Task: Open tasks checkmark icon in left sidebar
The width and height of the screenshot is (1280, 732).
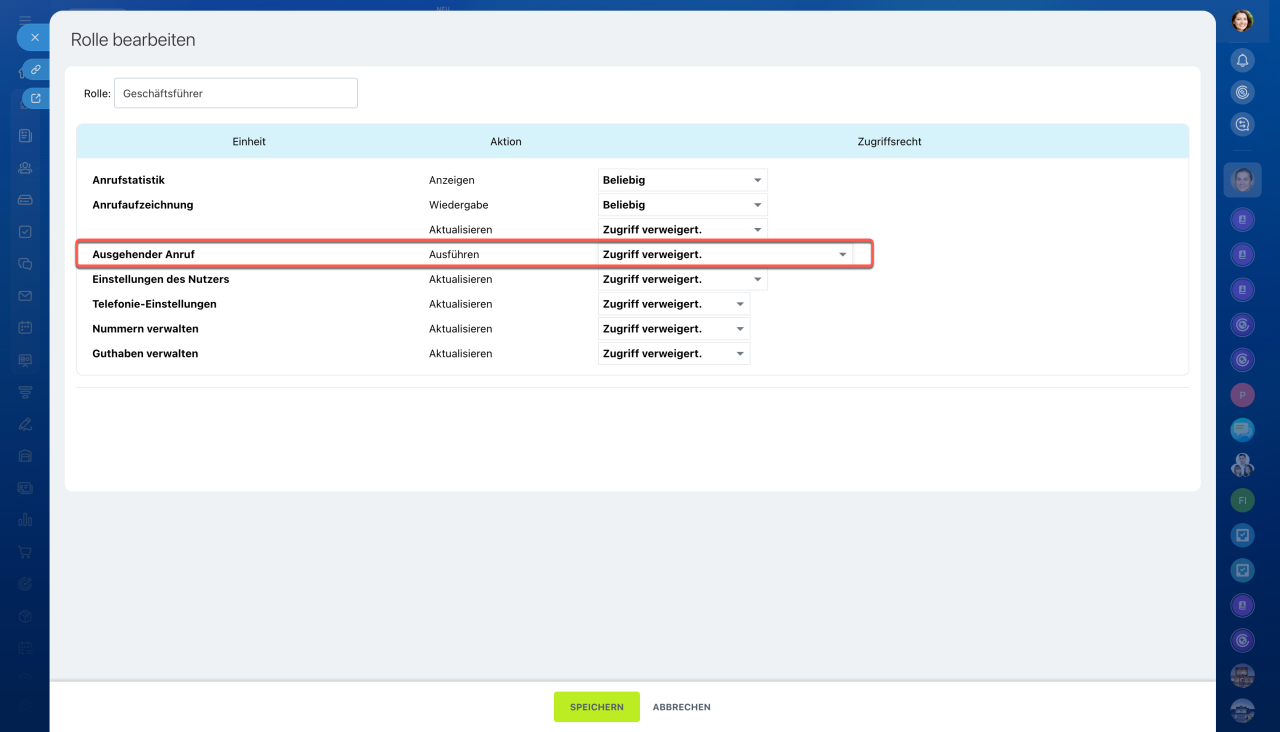Action: [25, 232]
